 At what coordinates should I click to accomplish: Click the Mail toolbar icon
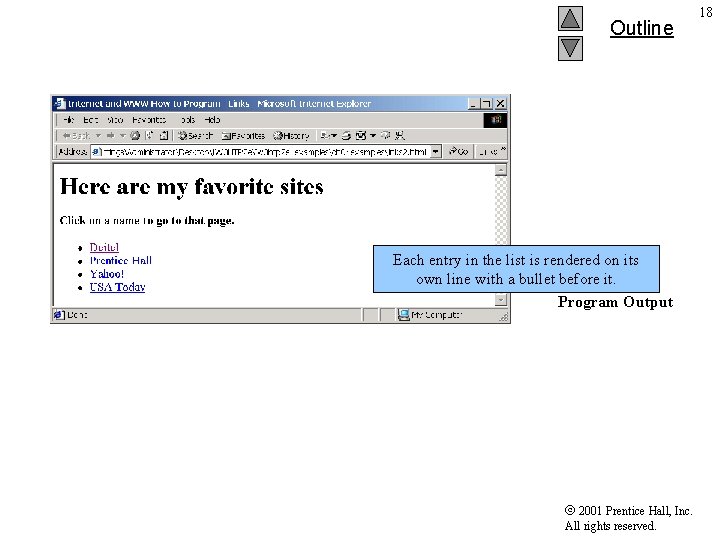click(328, 135)
